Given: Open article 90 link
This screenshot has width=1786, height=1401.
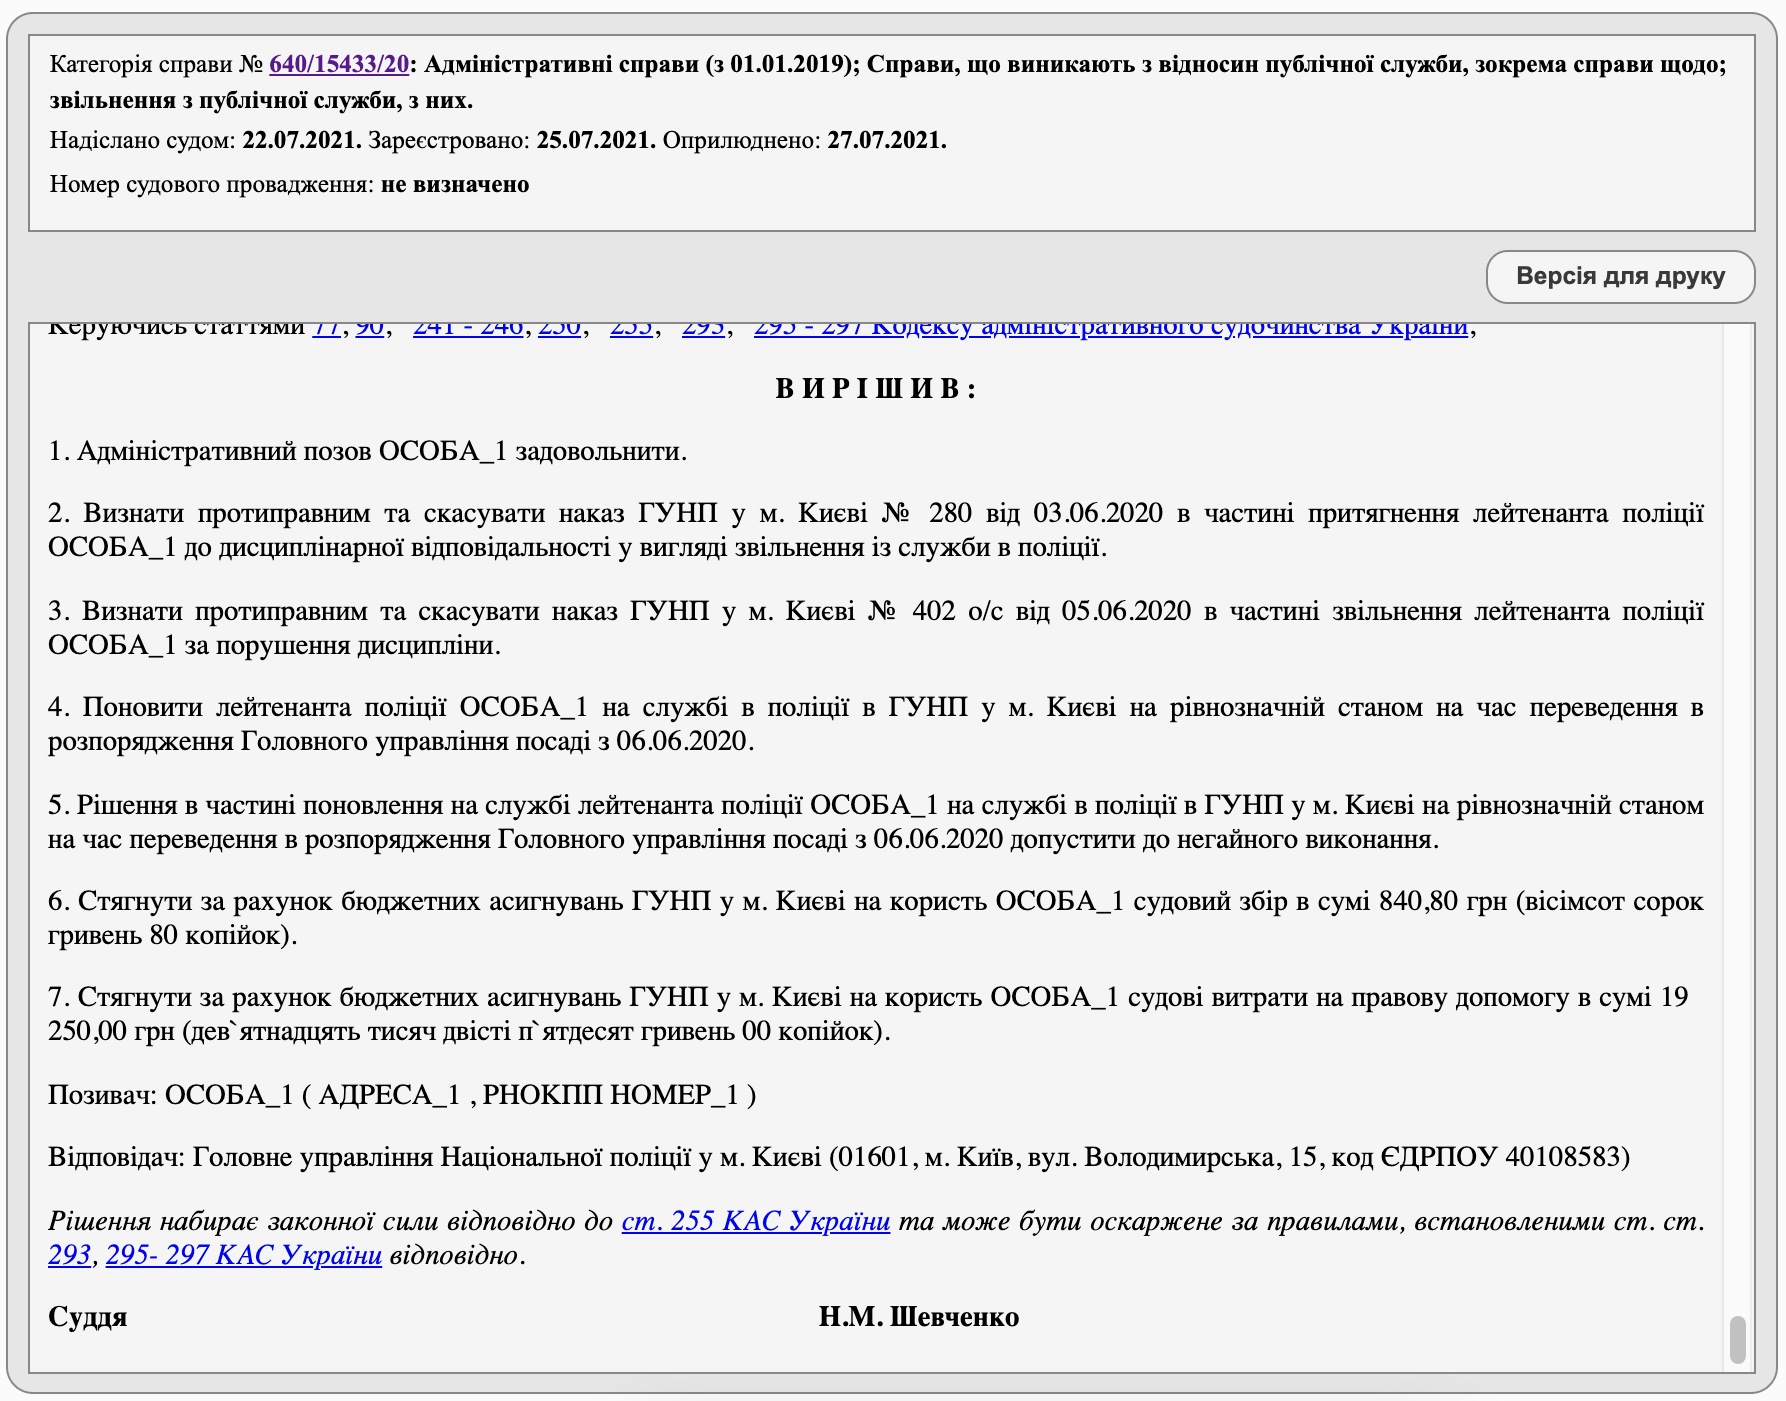Looking at the screenshot, I should click(370, 328).
